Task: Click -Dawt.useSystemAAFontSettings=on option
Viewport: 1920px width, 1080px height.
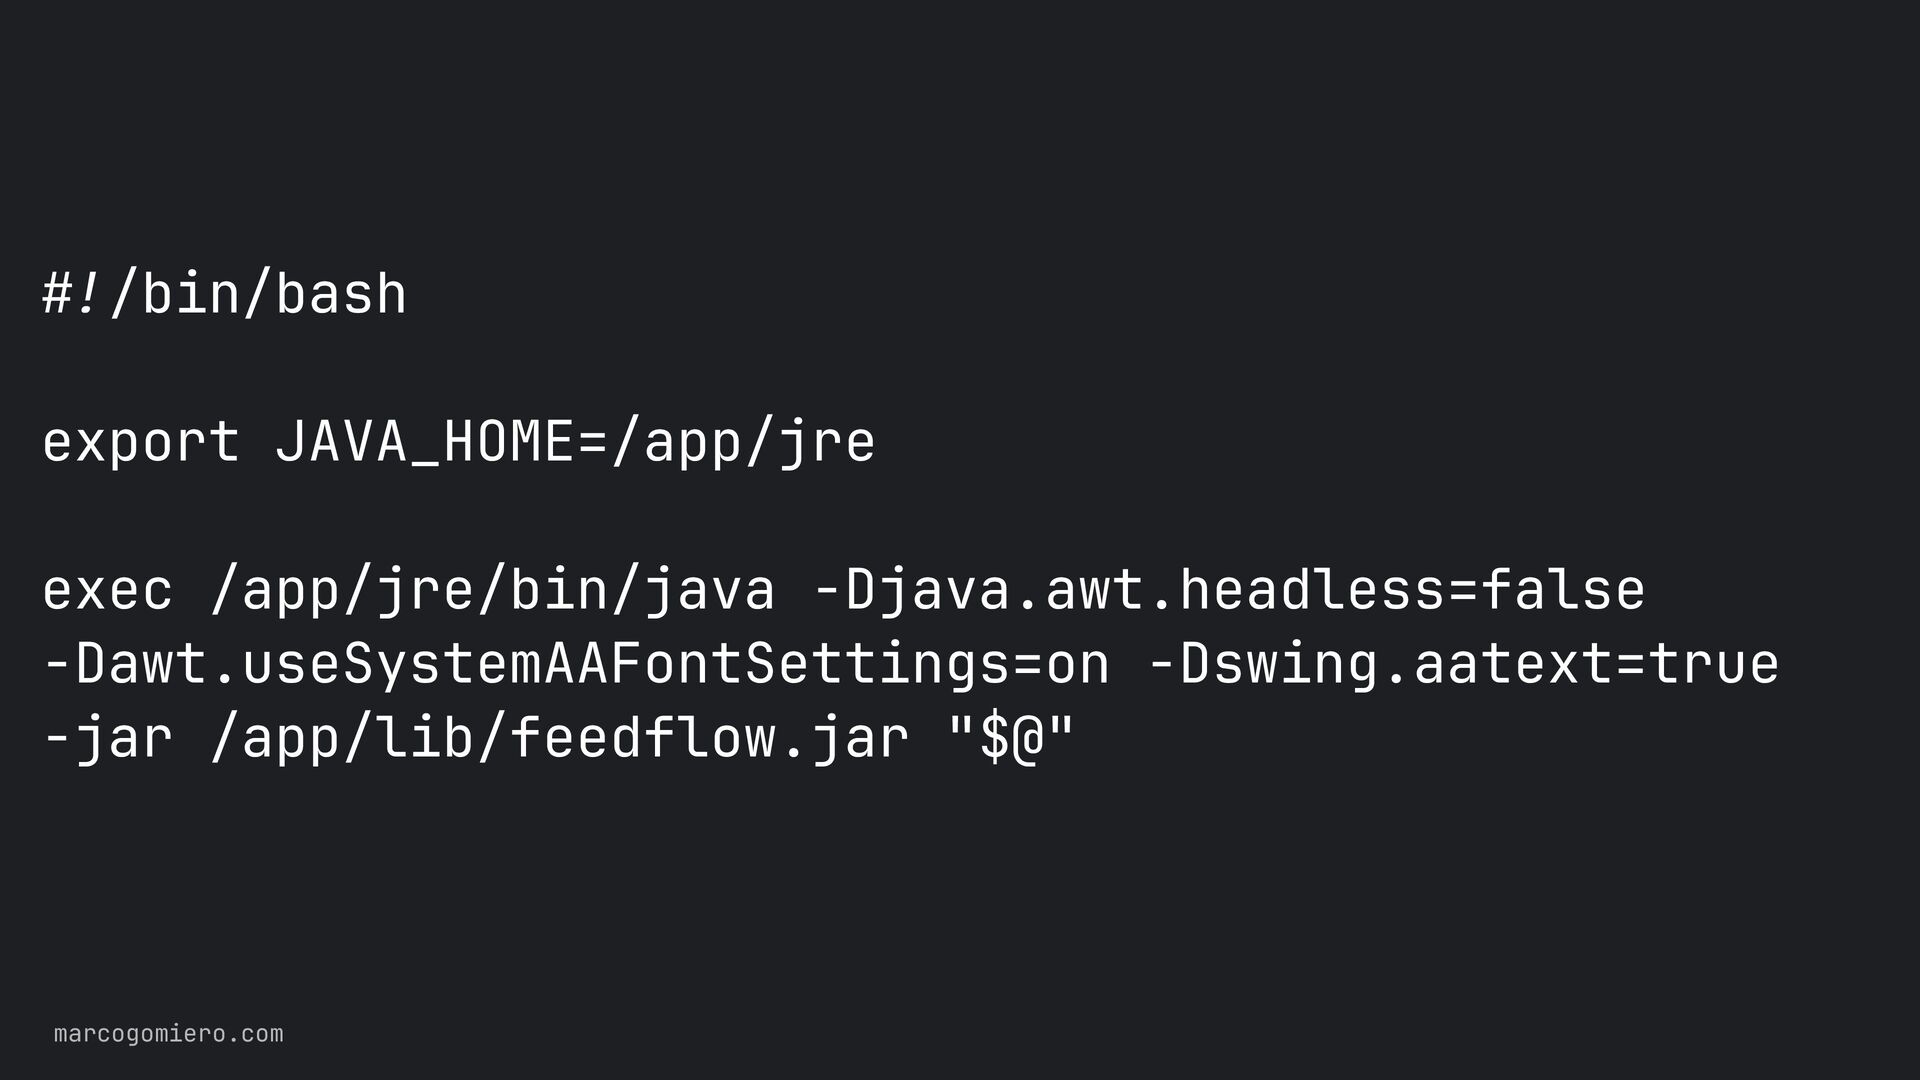Action: (576, 664)
